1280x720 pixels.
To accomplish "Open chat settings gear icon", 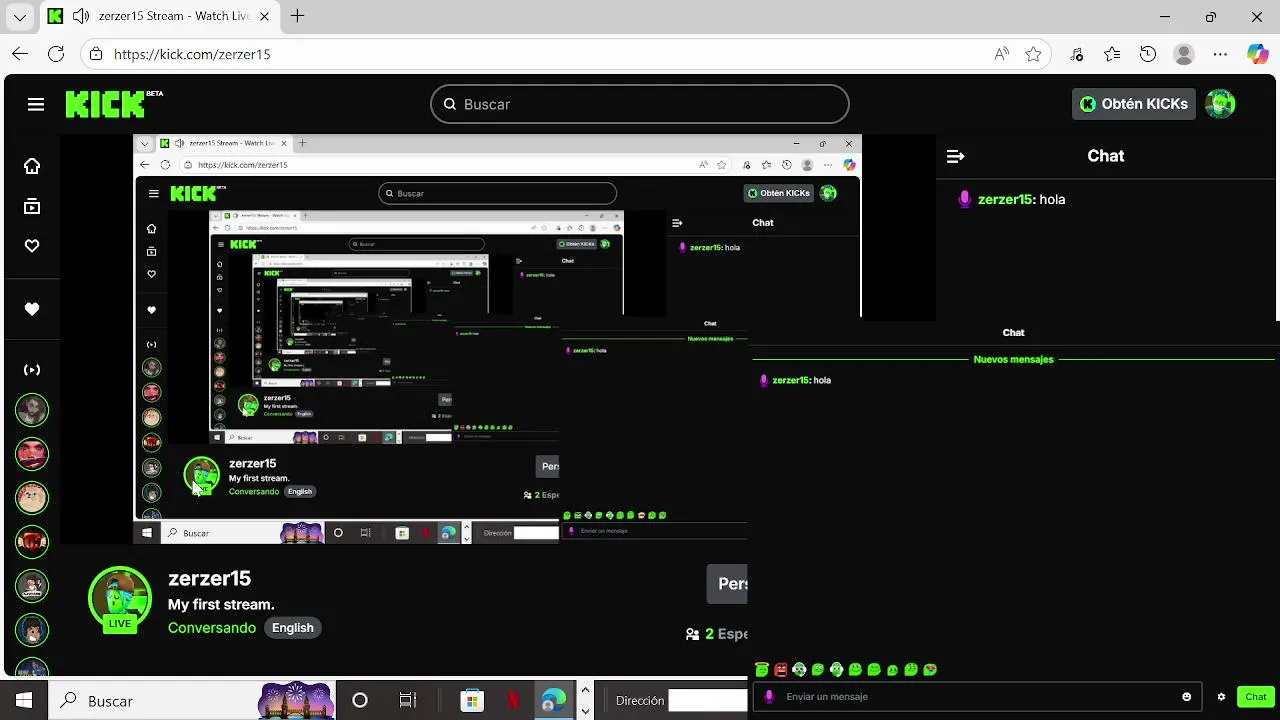I will pos(1221,697).
